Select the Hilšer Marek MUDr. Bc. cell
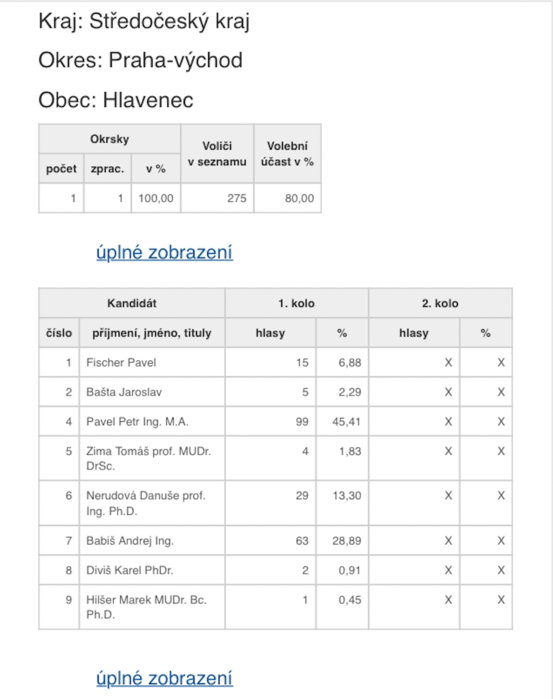 click(x=152, y=607)
